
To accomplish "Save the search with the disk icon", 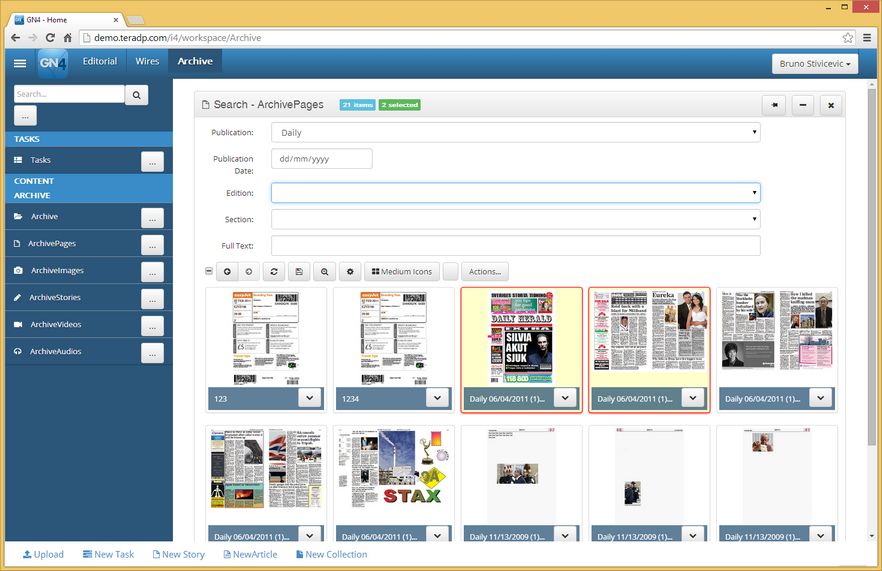I will [x=299, y=272].
